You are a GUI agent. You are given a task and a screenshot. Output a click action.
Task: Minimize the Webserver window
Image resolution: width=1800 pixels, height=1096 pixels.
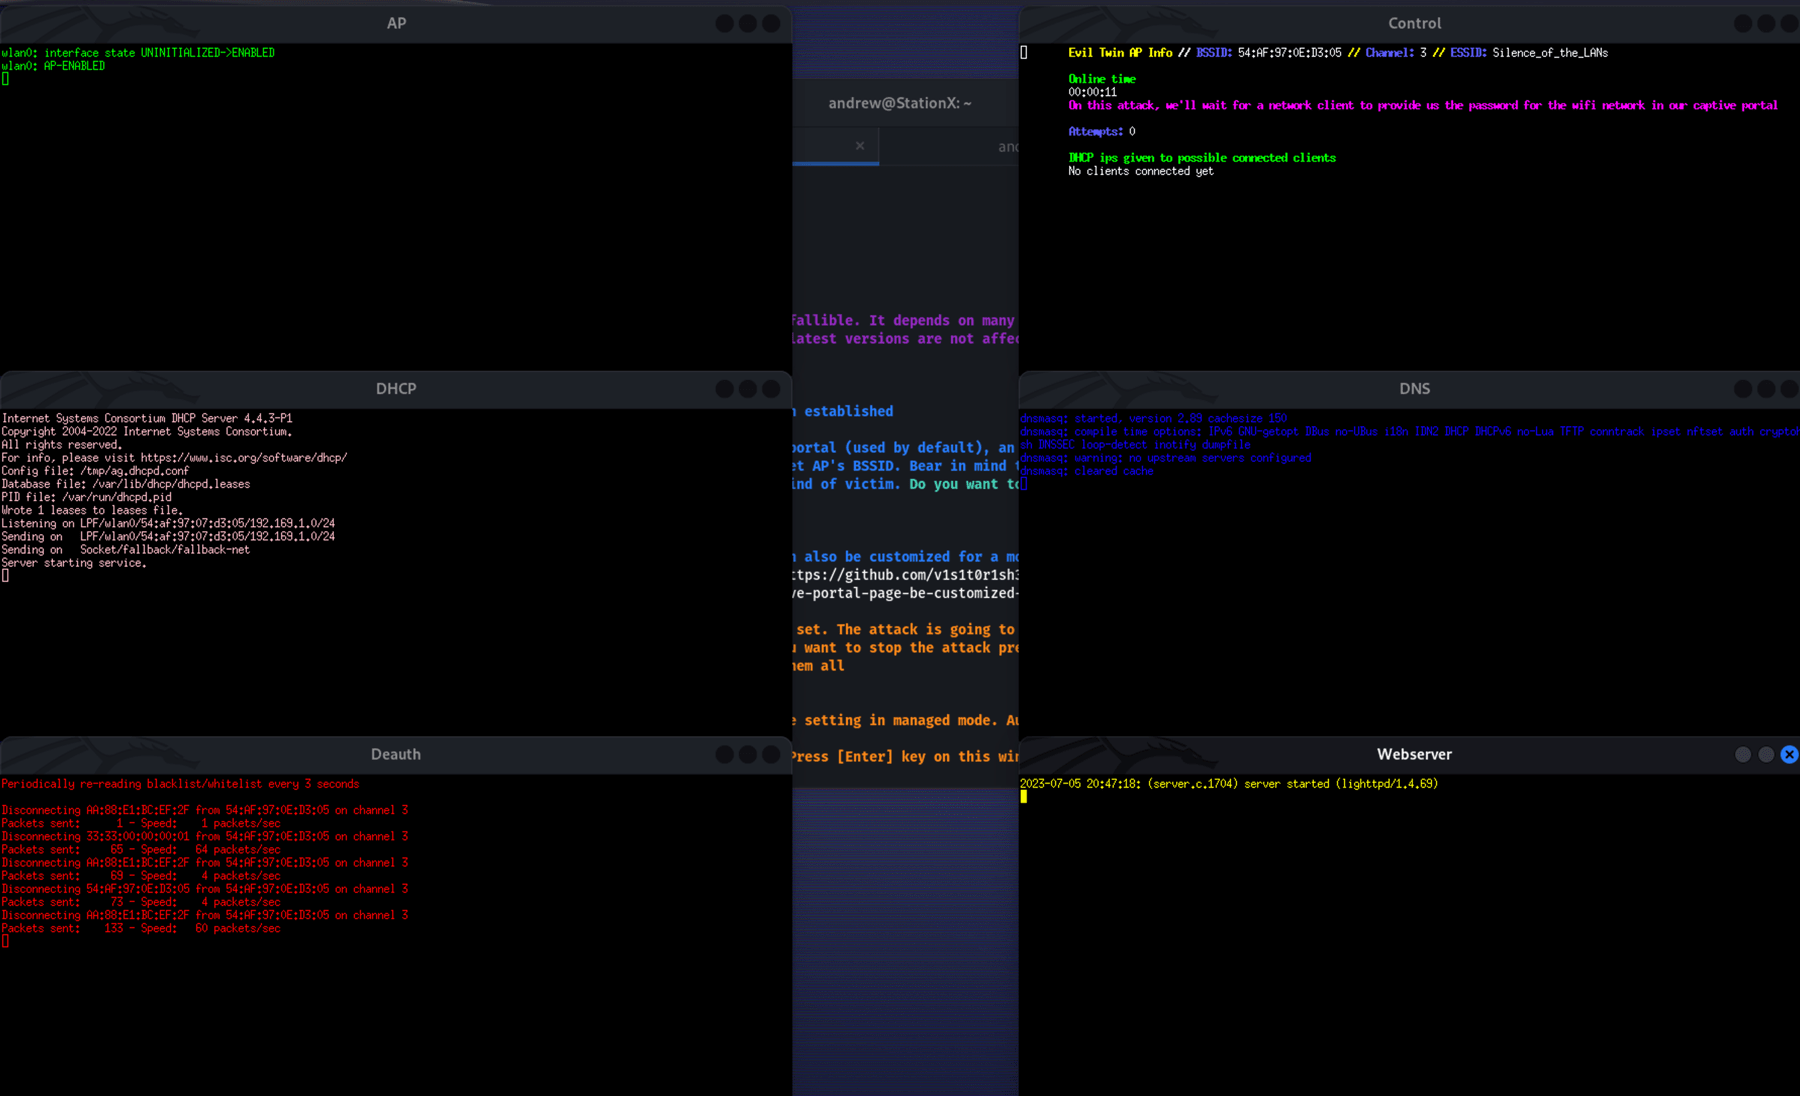(1743, 755)
